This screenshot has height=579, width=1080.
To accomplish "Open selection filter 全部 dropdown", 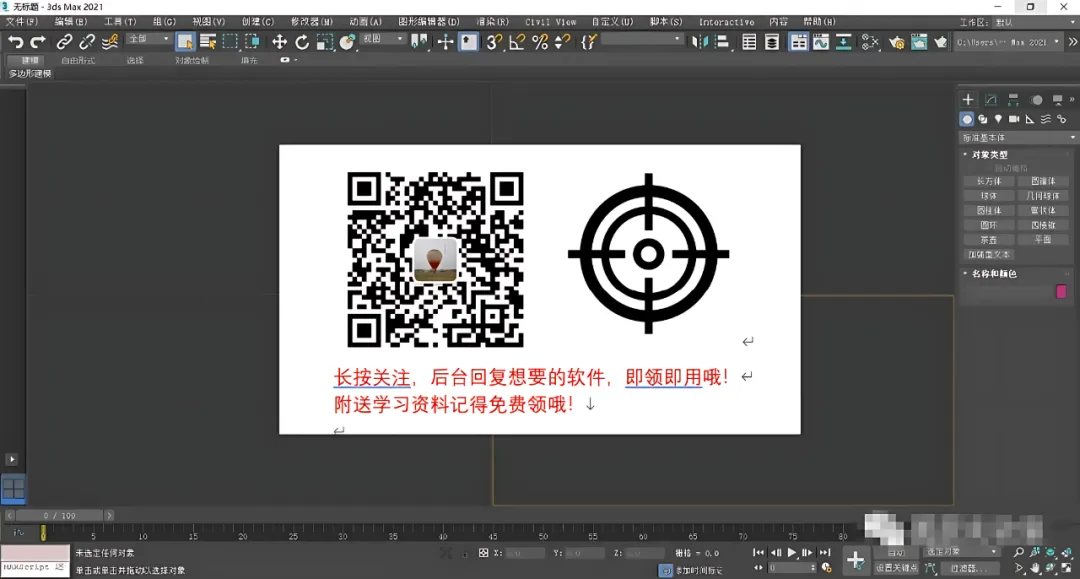I will (148, 39).
